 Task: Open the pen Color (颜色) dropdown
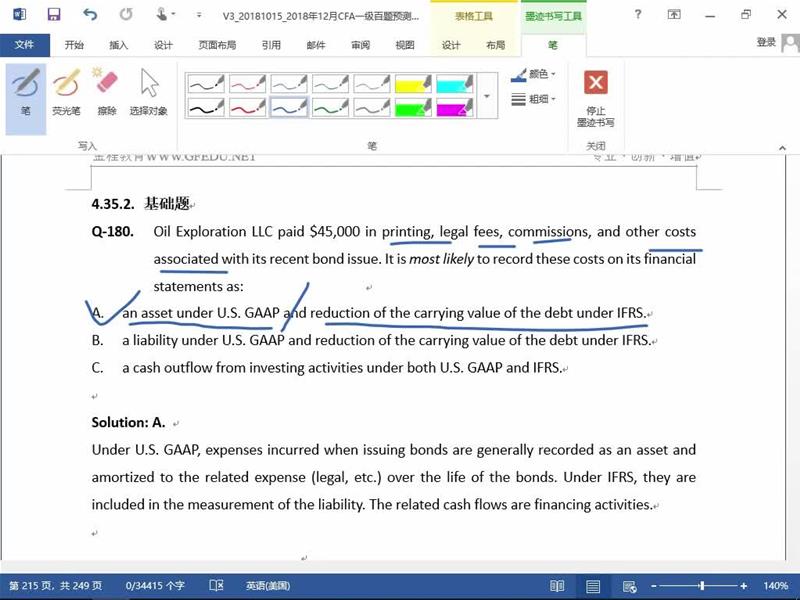[534, 74]
